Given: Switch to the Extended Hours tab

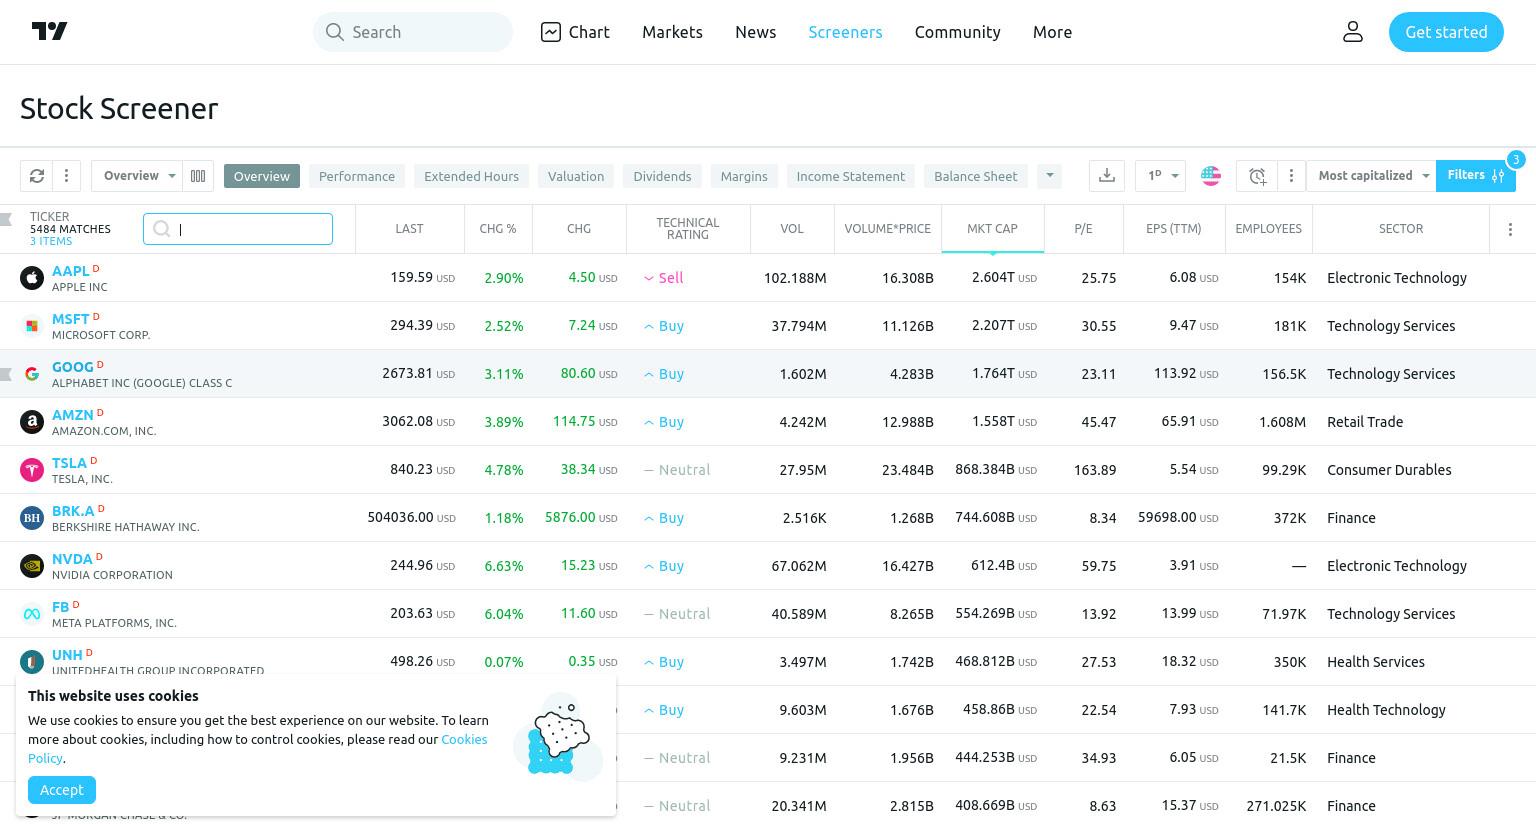Looking at the screenshot, I should tap(471, 176).
